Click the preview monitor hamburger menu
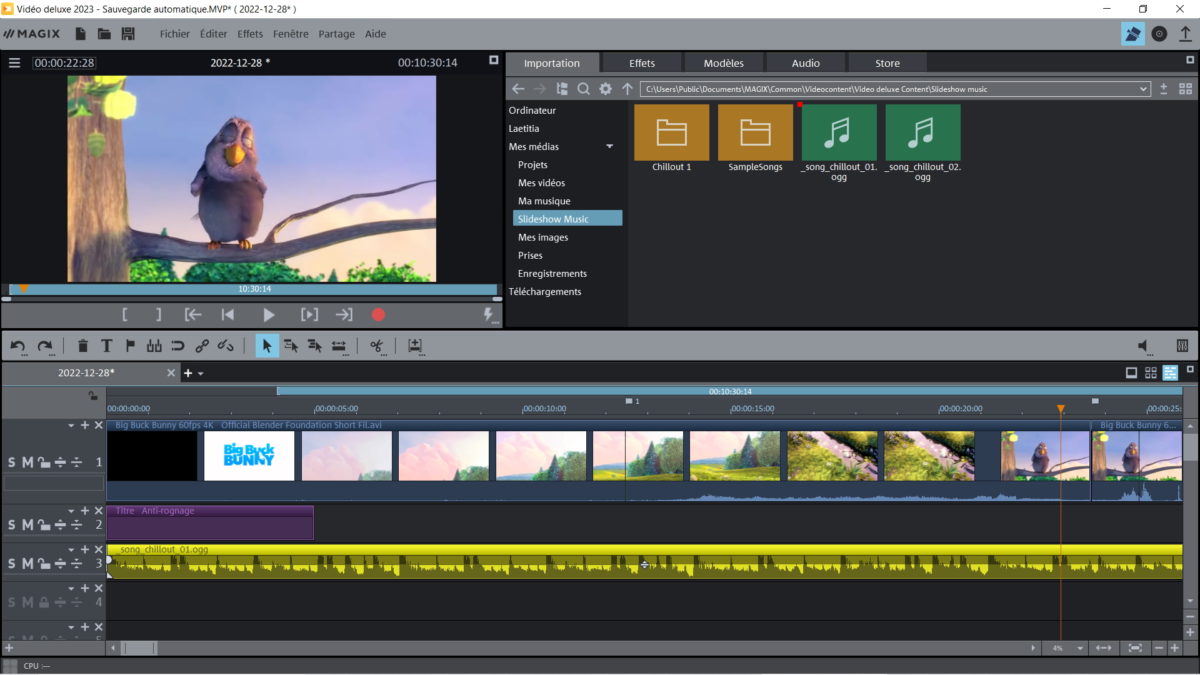Screen dimensions: 1200x675 14,63
